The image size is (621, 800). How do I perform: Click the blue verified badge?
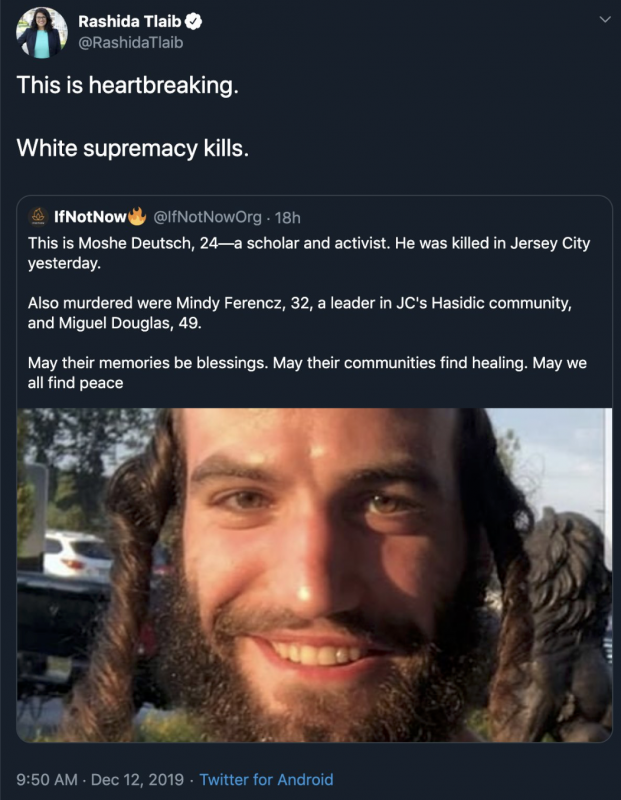coord(193,21)
